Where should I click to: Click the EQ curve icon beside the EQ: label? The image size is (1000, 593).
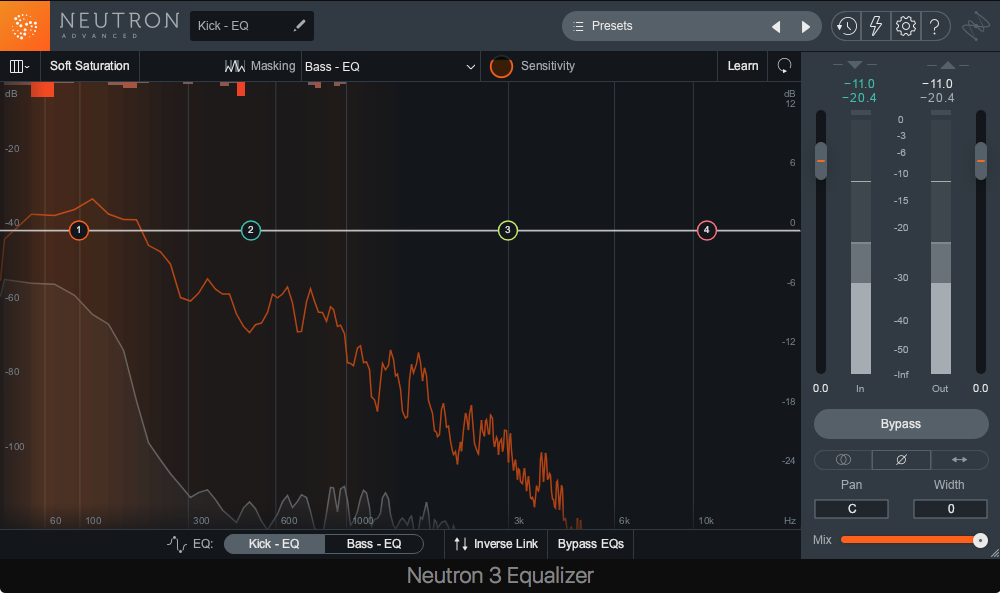point(177,544)
